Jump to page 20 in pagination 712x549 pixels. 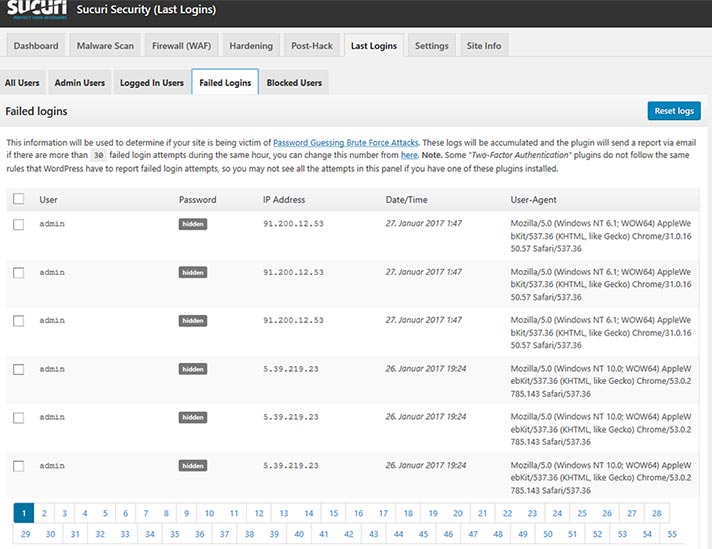[x=458, y=514]
